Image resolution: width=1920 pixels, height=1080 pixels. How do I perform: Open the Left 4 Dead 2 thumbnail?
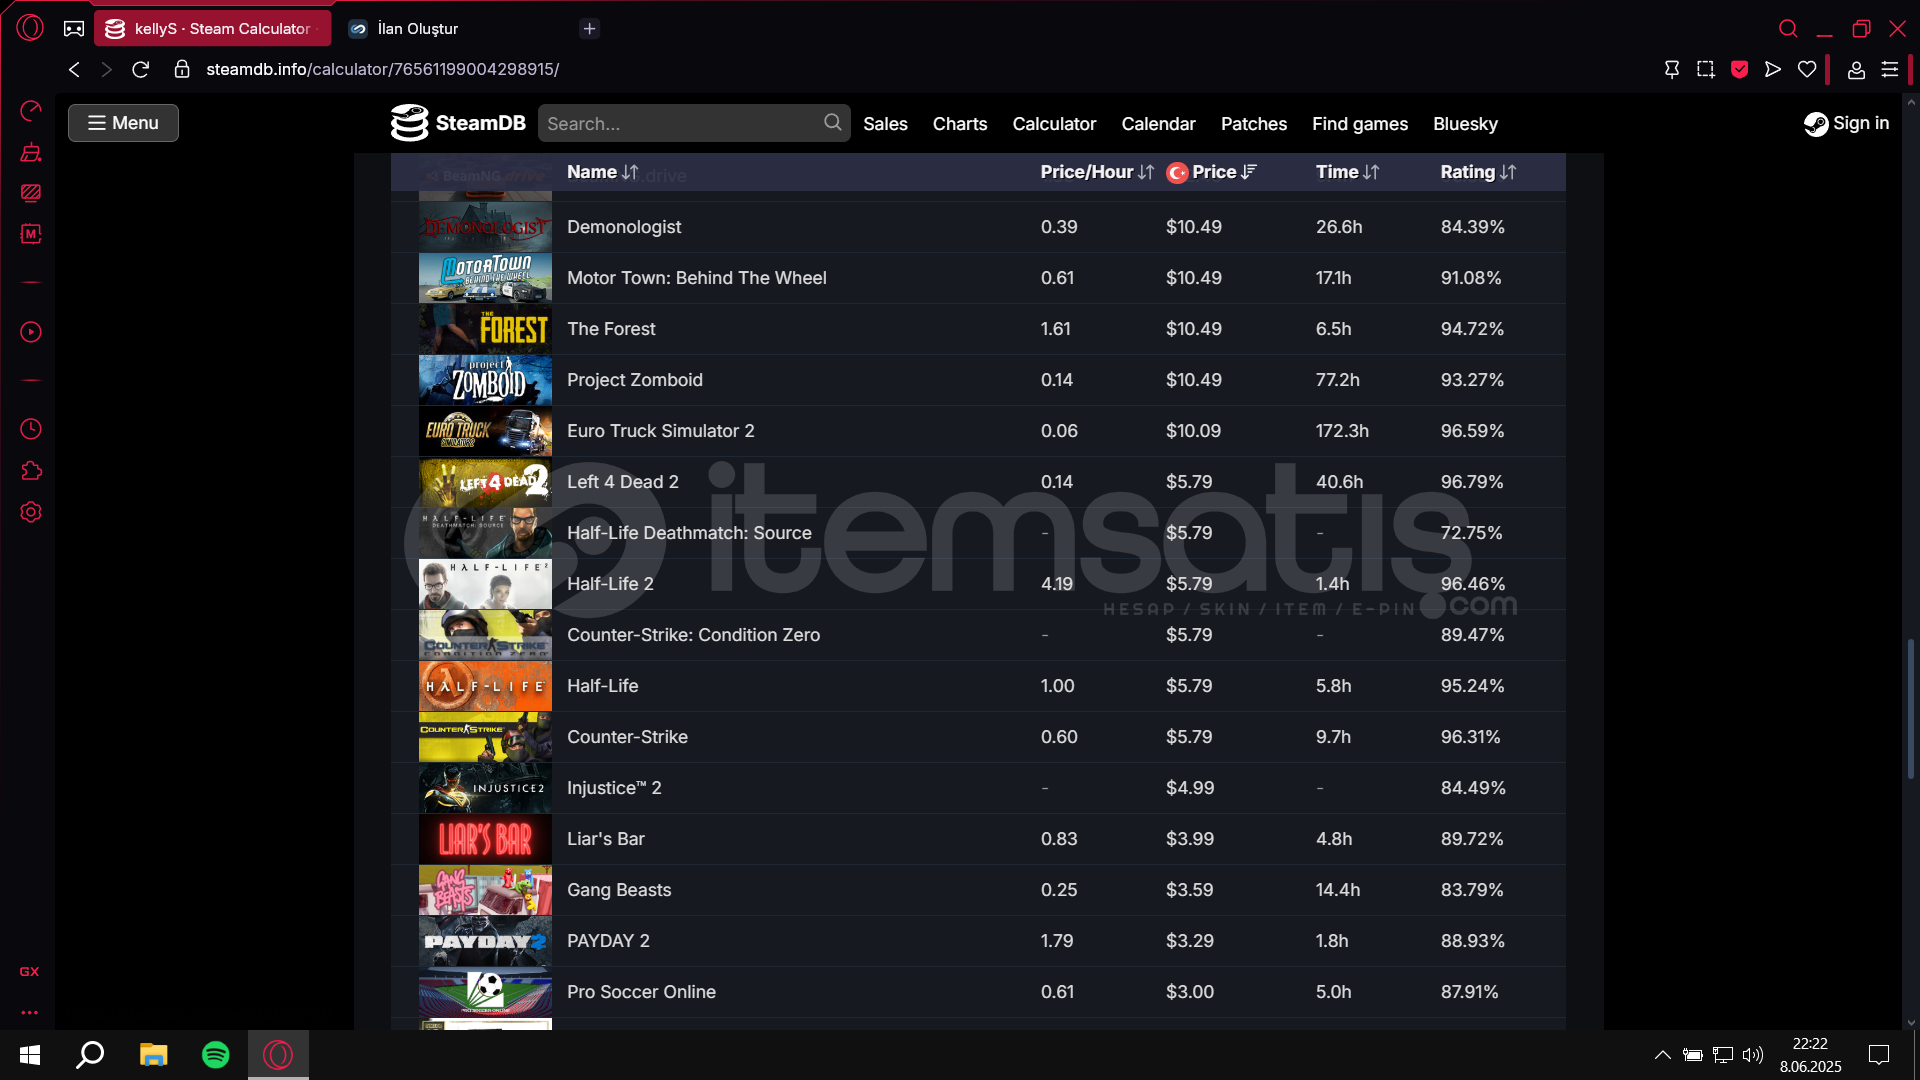pyautogui.click(x=485, y=482)
